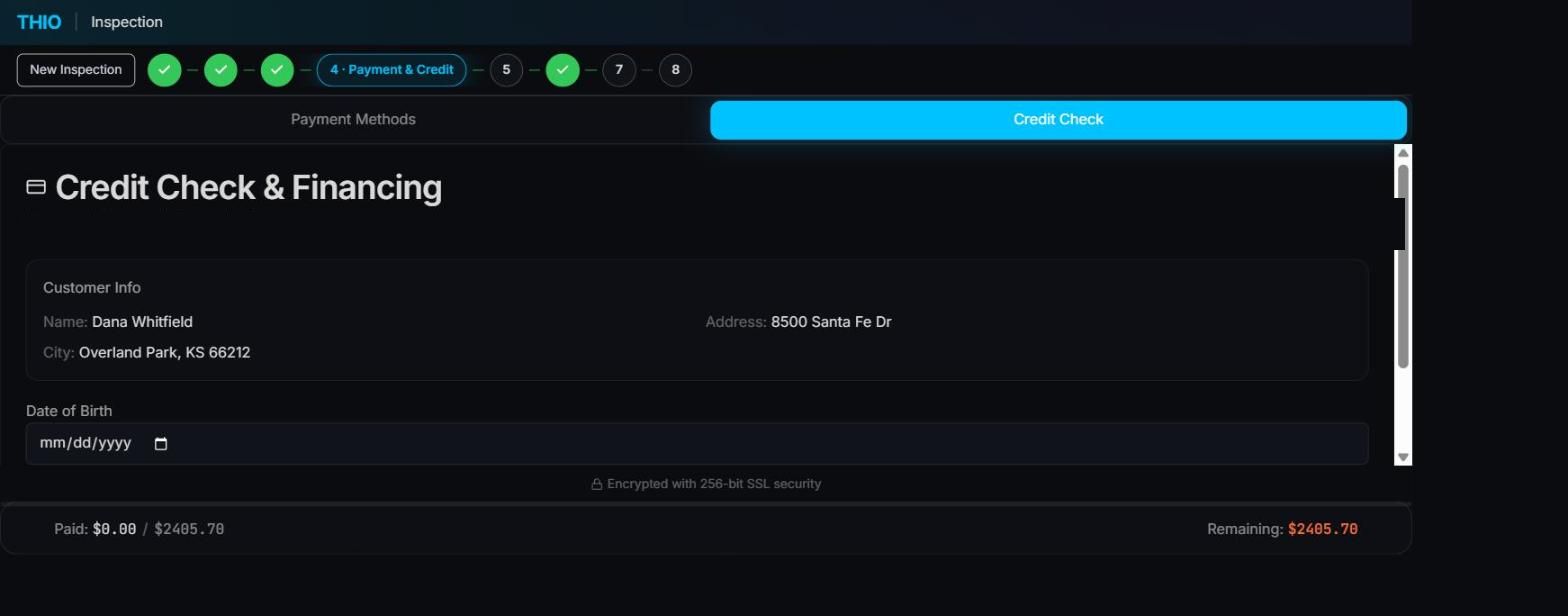Go to completed step one checkmark
This screenshot has width=1568, height=616.
tap(164, 70)
